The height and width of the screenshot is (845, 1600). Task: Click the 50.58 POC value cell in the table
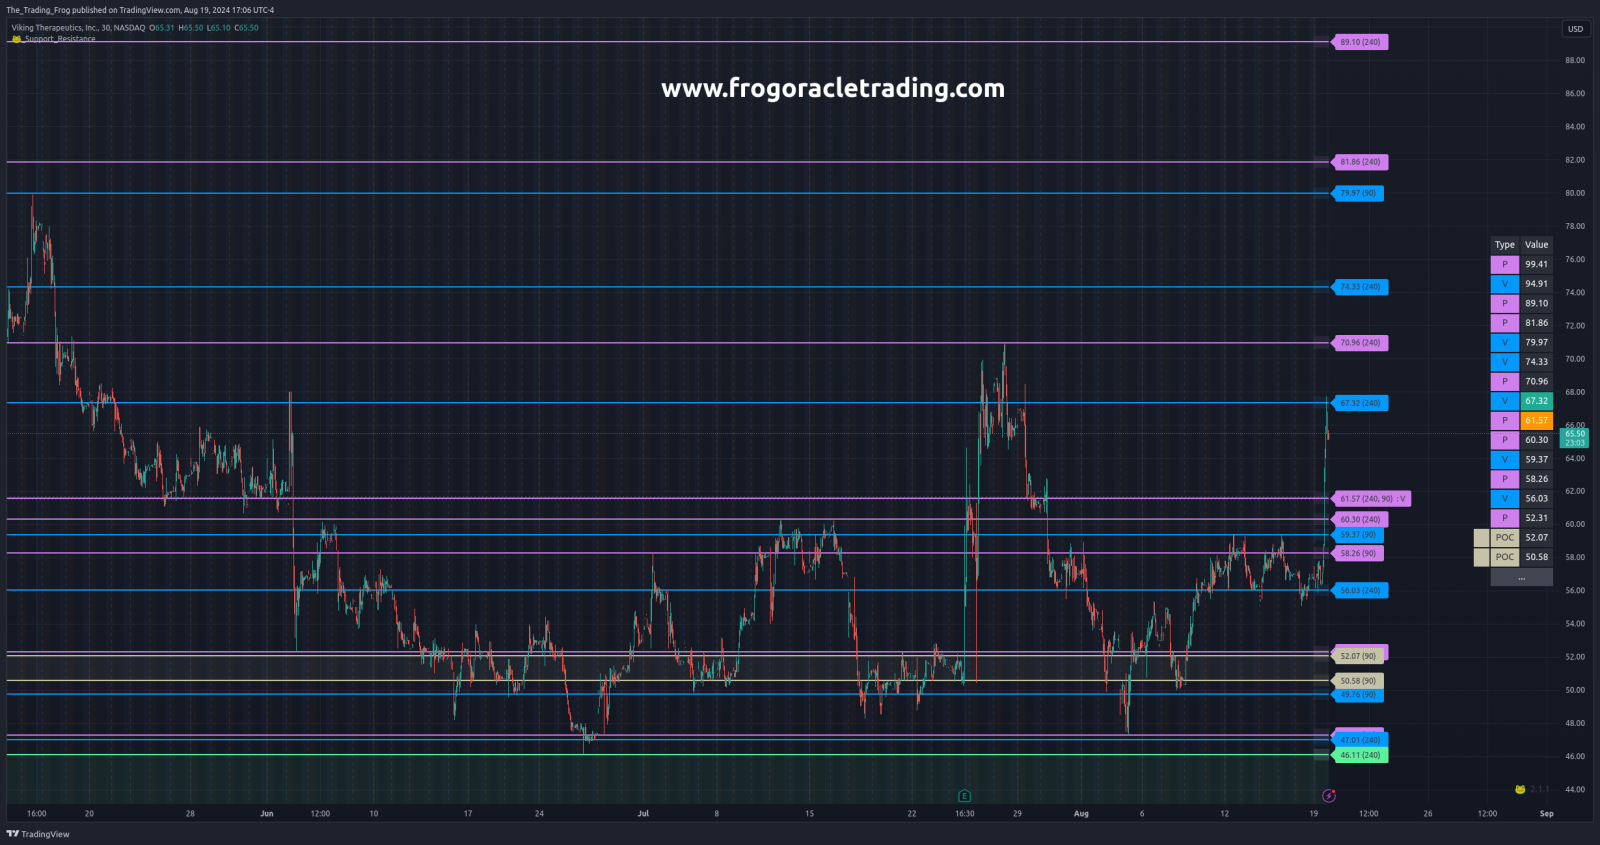(x=1536, y=557)
